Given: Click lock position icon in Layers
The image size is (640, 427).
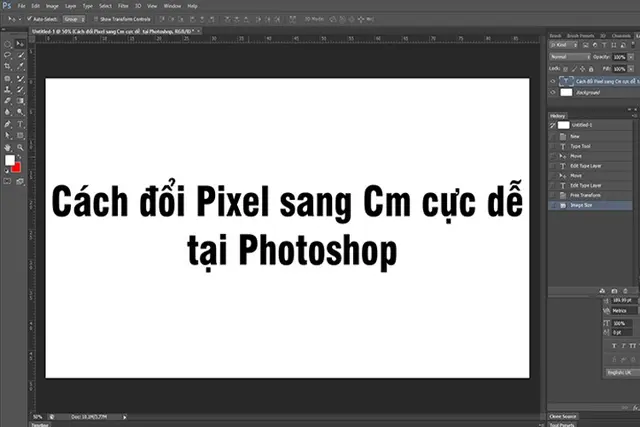Looking at the screenshot, I should [x=582, y=69].
